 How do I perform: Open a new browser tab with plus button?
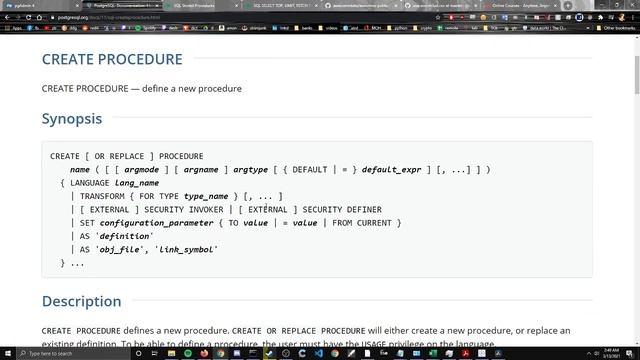pos(568,6)
